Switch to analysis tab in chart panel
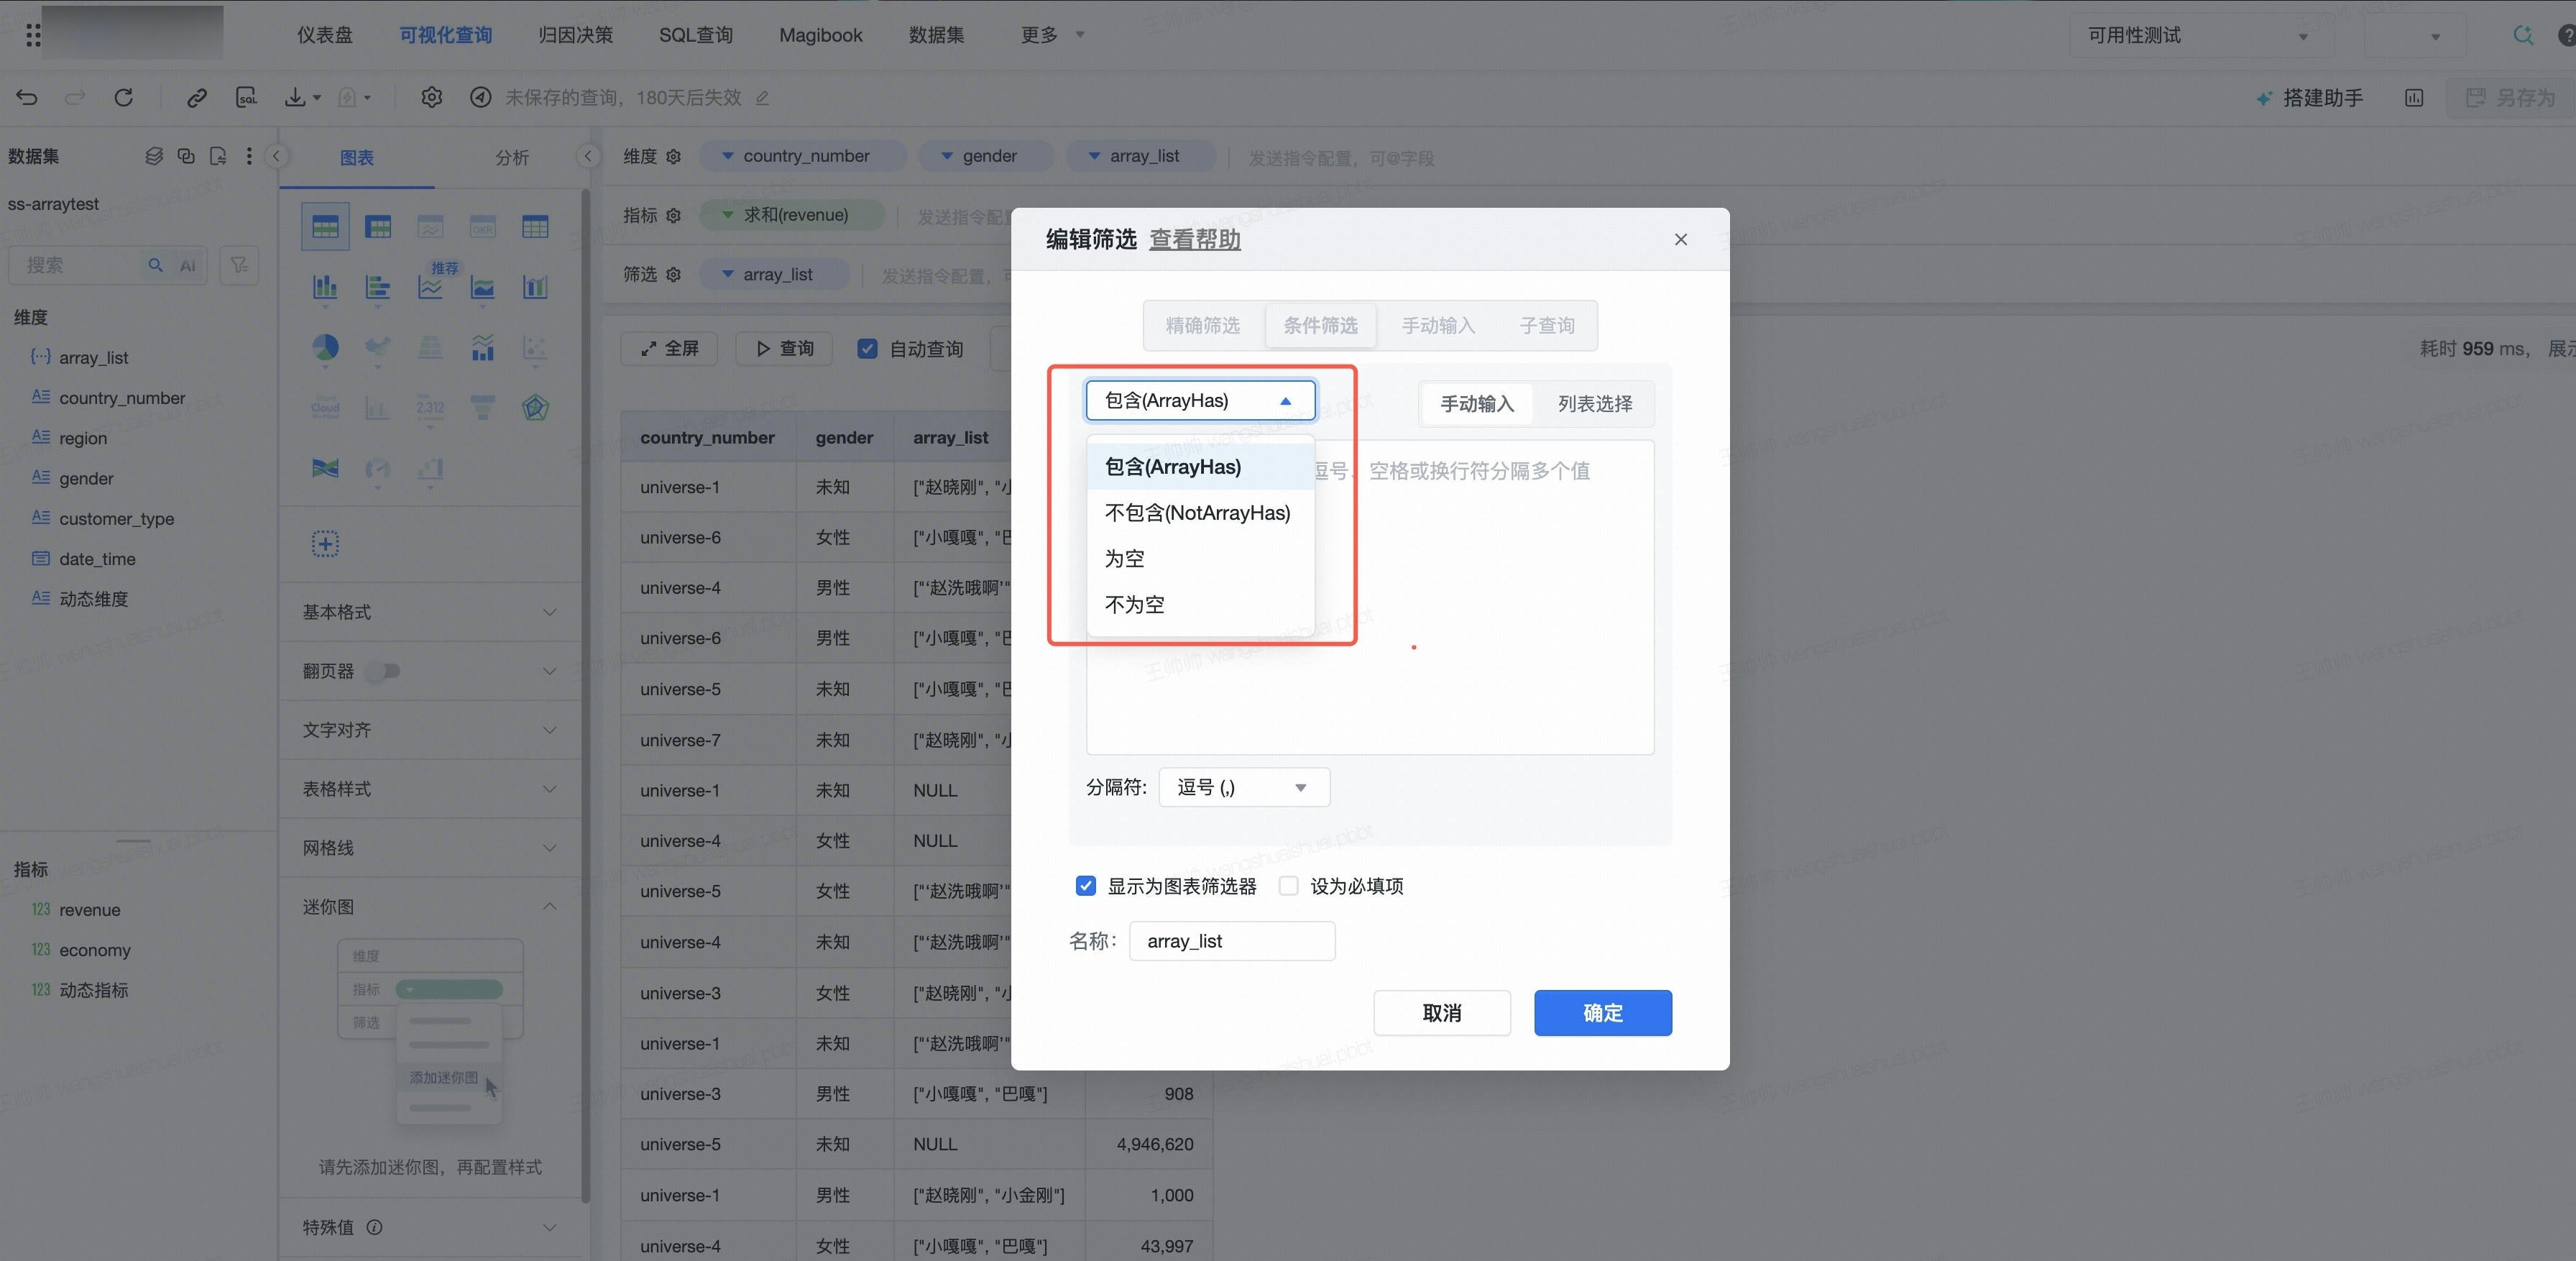Viewport: 2576px width, 1261px height. coord(512,158)
